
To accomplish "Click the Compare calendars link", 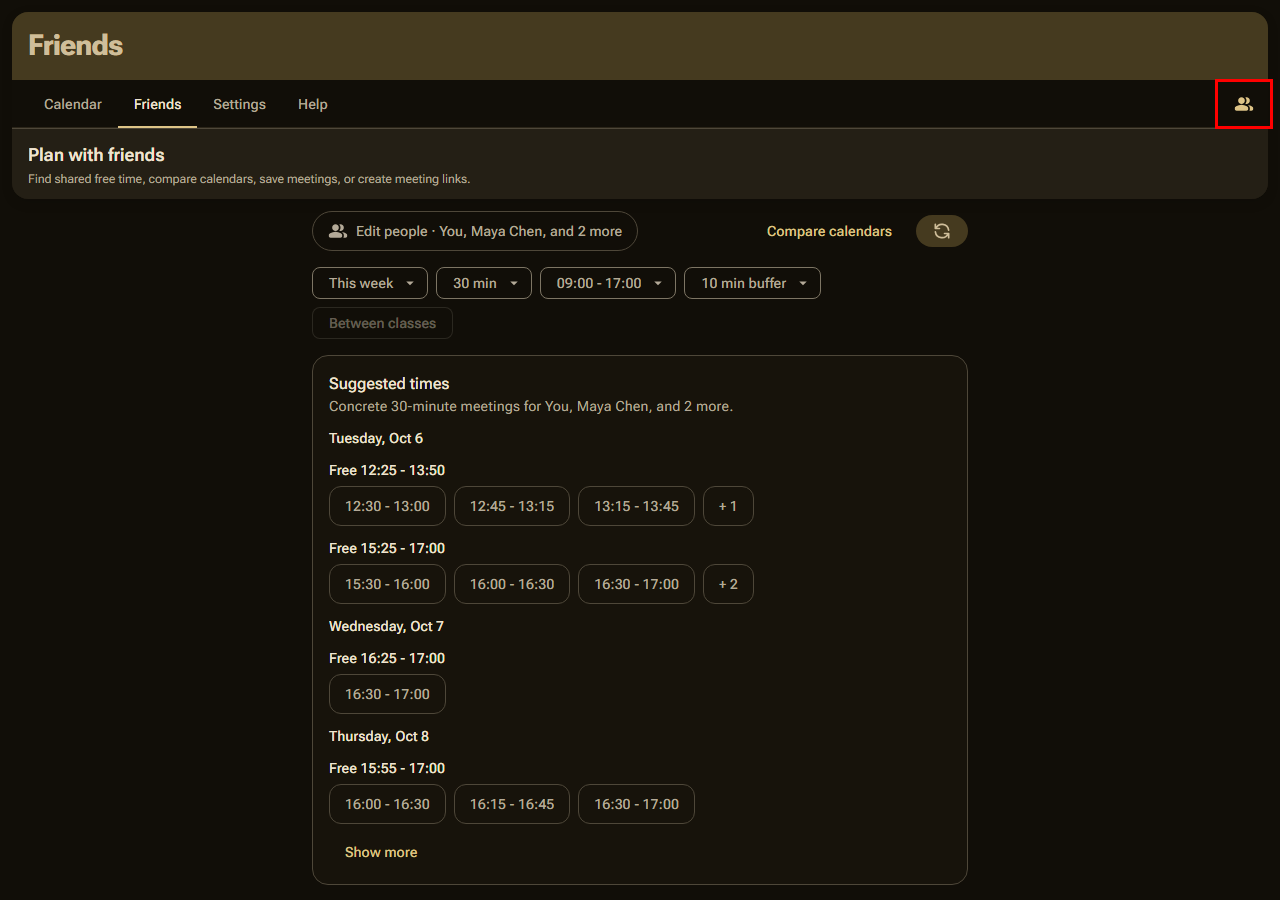I will coord(829,231).
